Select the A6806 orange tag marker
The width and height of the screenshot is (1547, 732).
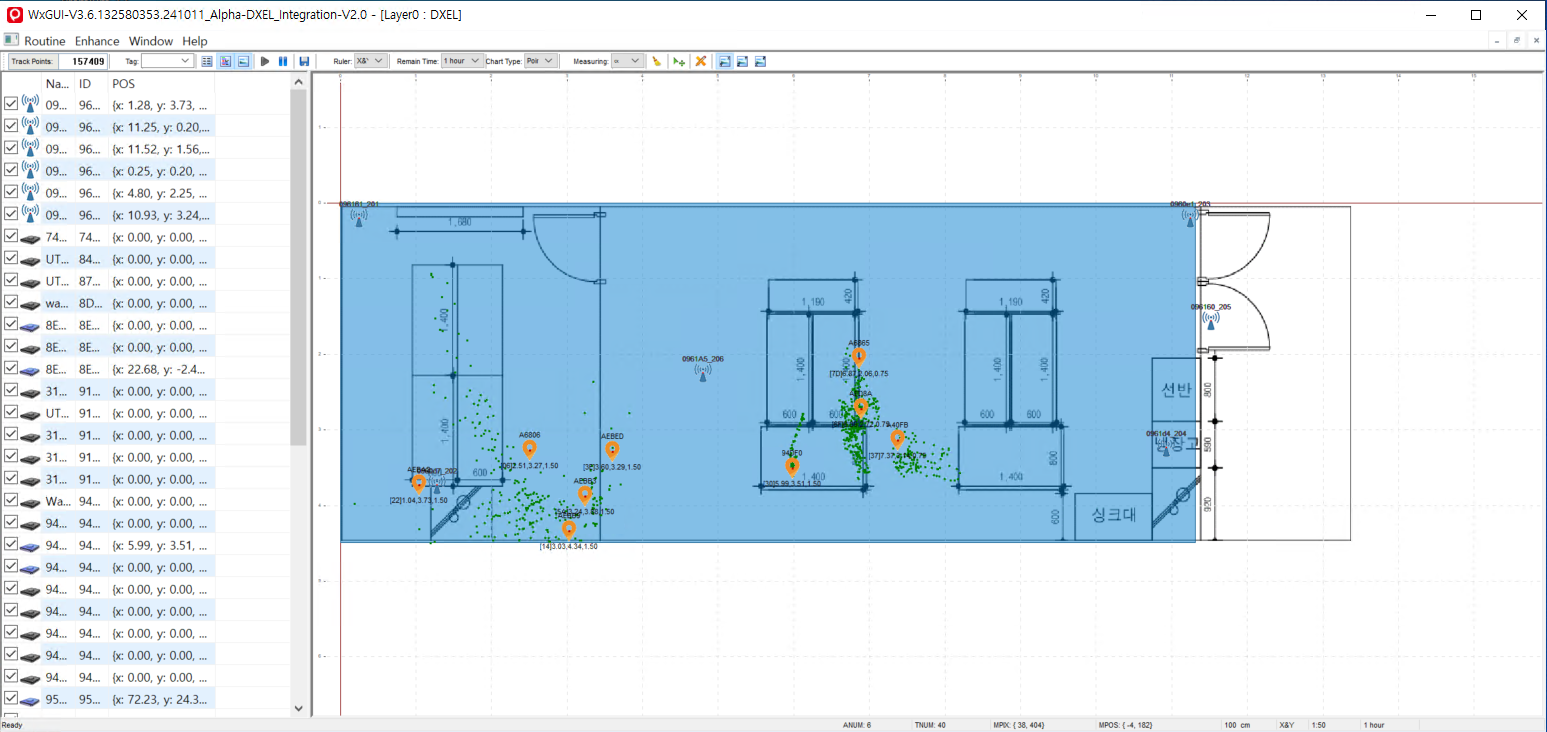(530, 449)
